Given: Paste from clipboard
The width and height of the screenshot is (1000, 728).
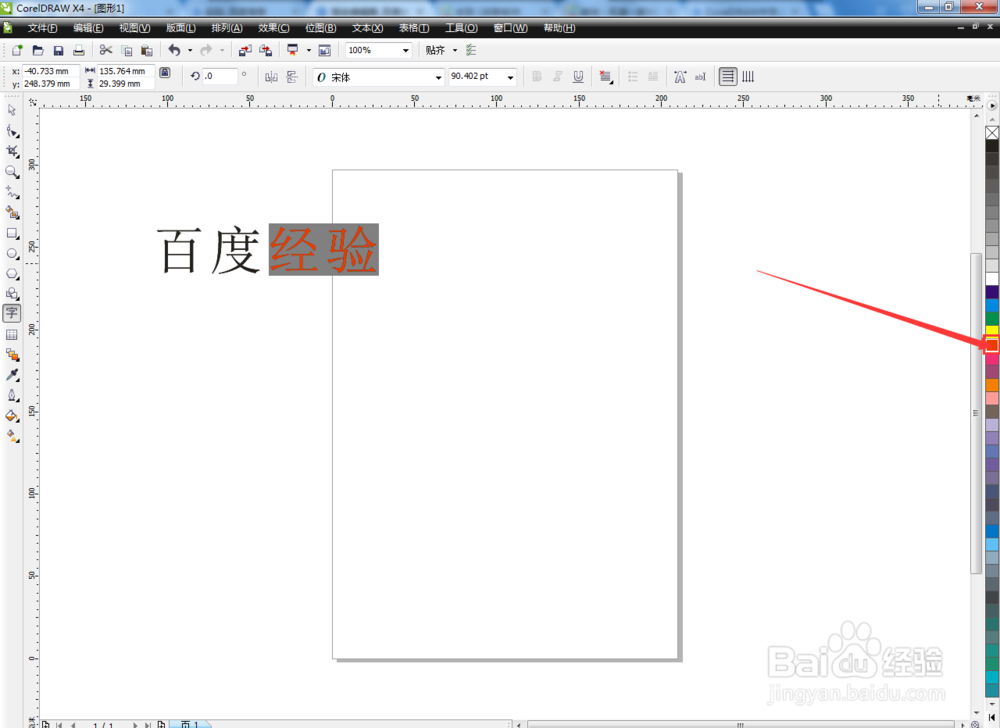Looking at the screenshot, I should [x=147, y=50].
